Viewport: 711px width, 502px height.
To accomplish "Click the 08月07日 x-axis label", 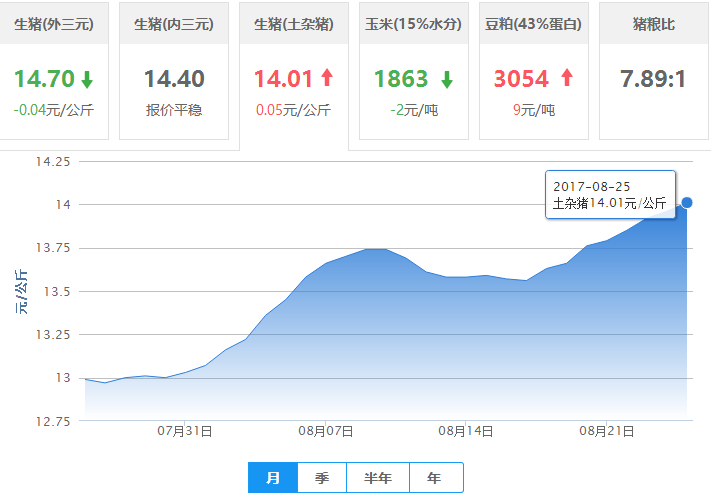I will click(x=327, y=431).
